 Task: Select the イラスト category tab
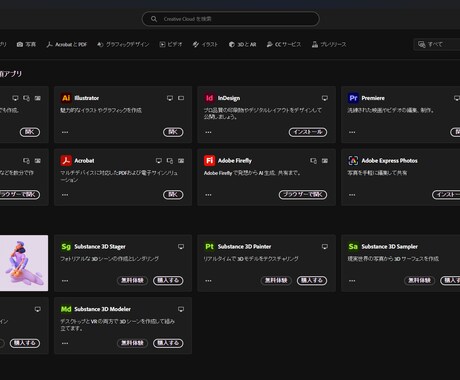click(x=205, y=44)
